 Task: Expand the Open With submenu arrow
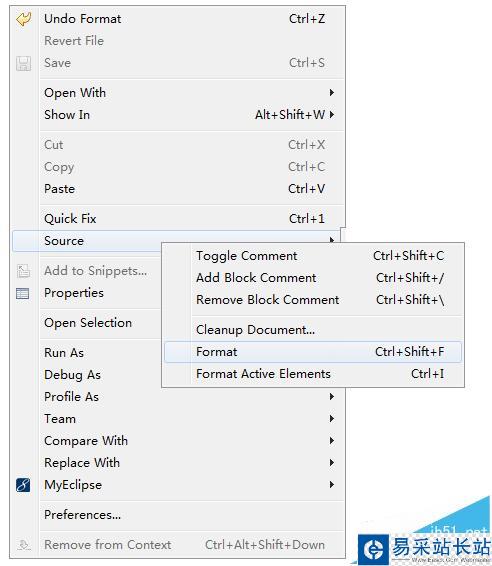coord(332,92)
